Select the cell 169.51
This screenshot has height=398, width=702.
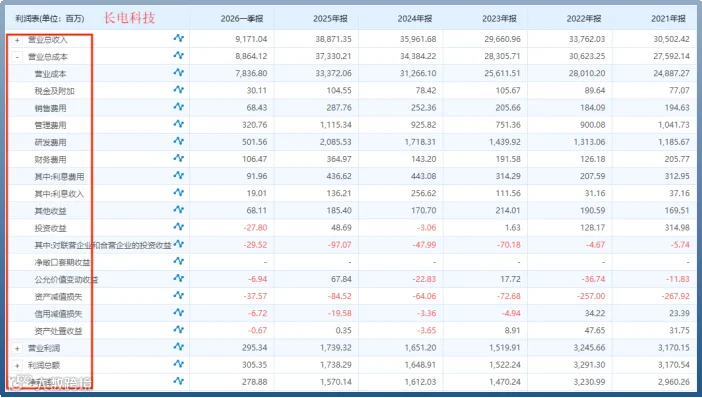677,210
